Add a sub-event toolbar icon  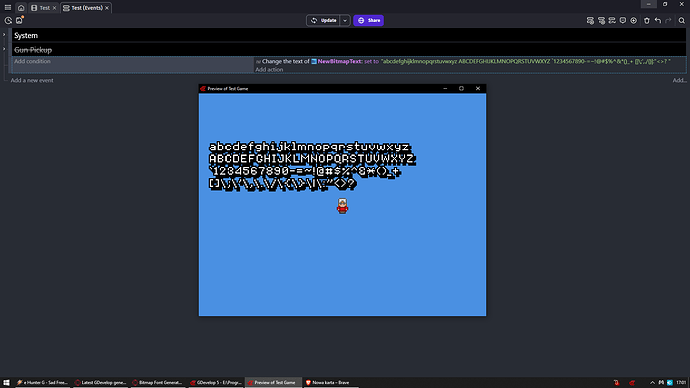pos(601,20)
